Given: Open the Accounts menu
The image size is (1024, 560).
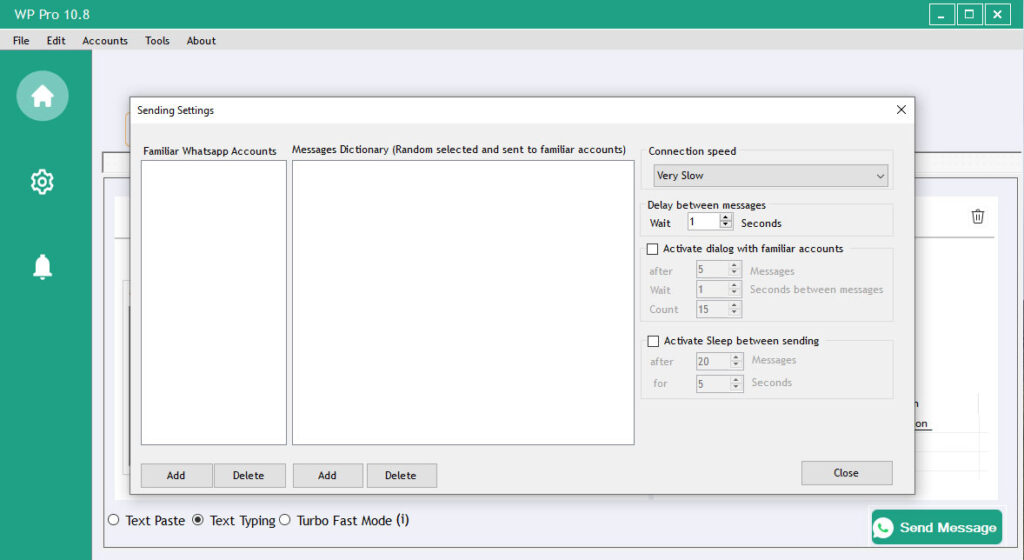Looking at the screenshot, I should [105, 41].
